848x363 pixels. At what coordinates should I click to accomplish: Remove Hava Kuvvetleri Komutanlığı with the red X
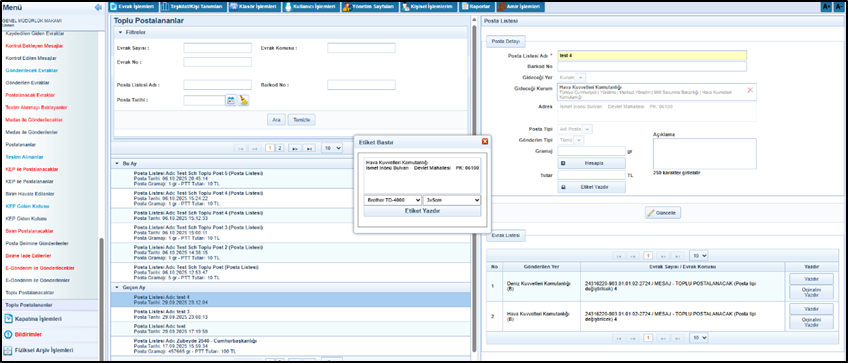click(x=750, y=90)
